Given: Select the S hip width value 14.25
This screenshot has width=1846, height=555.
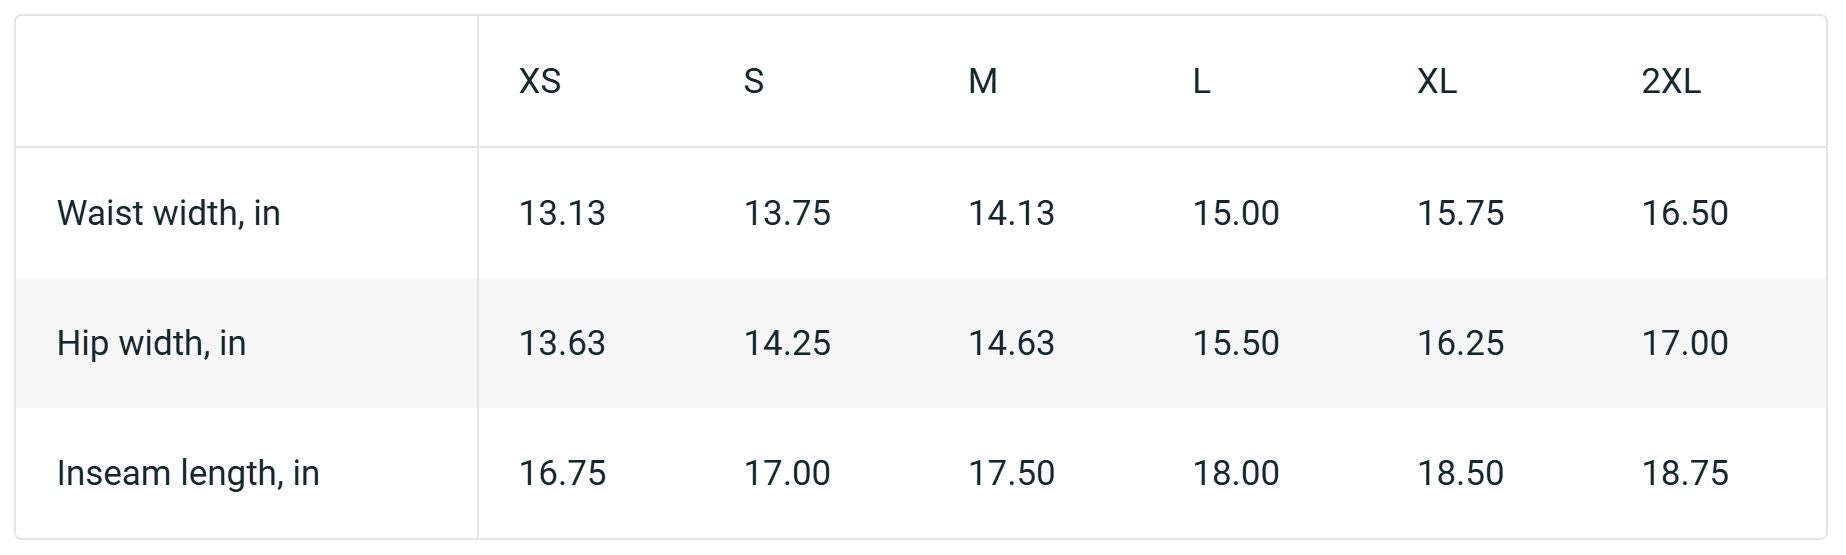Looking at the screenshot, I should tap(787, 343).
